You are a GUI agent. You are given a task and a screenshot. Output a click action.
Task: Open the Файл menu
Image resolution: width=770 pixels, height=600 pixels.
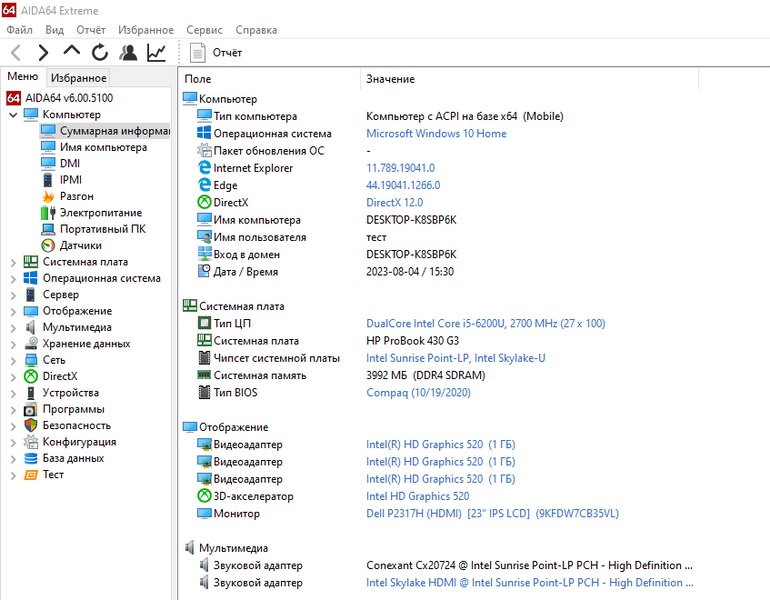20,30
